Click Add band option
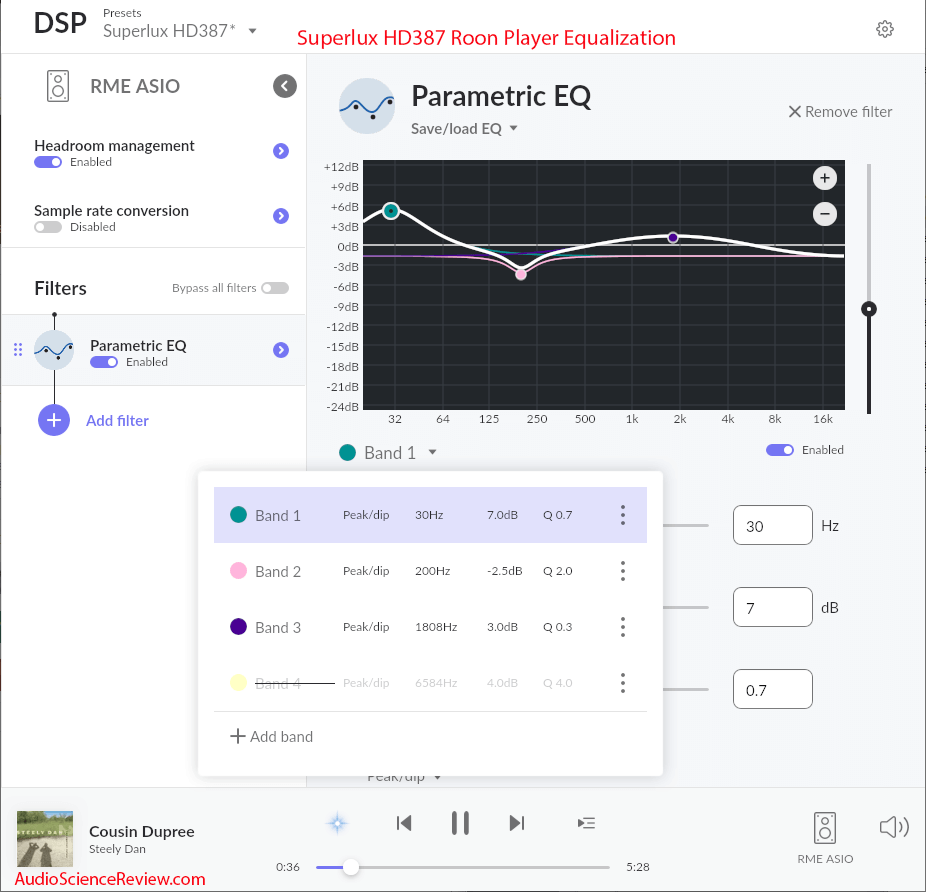 (272, 737)
